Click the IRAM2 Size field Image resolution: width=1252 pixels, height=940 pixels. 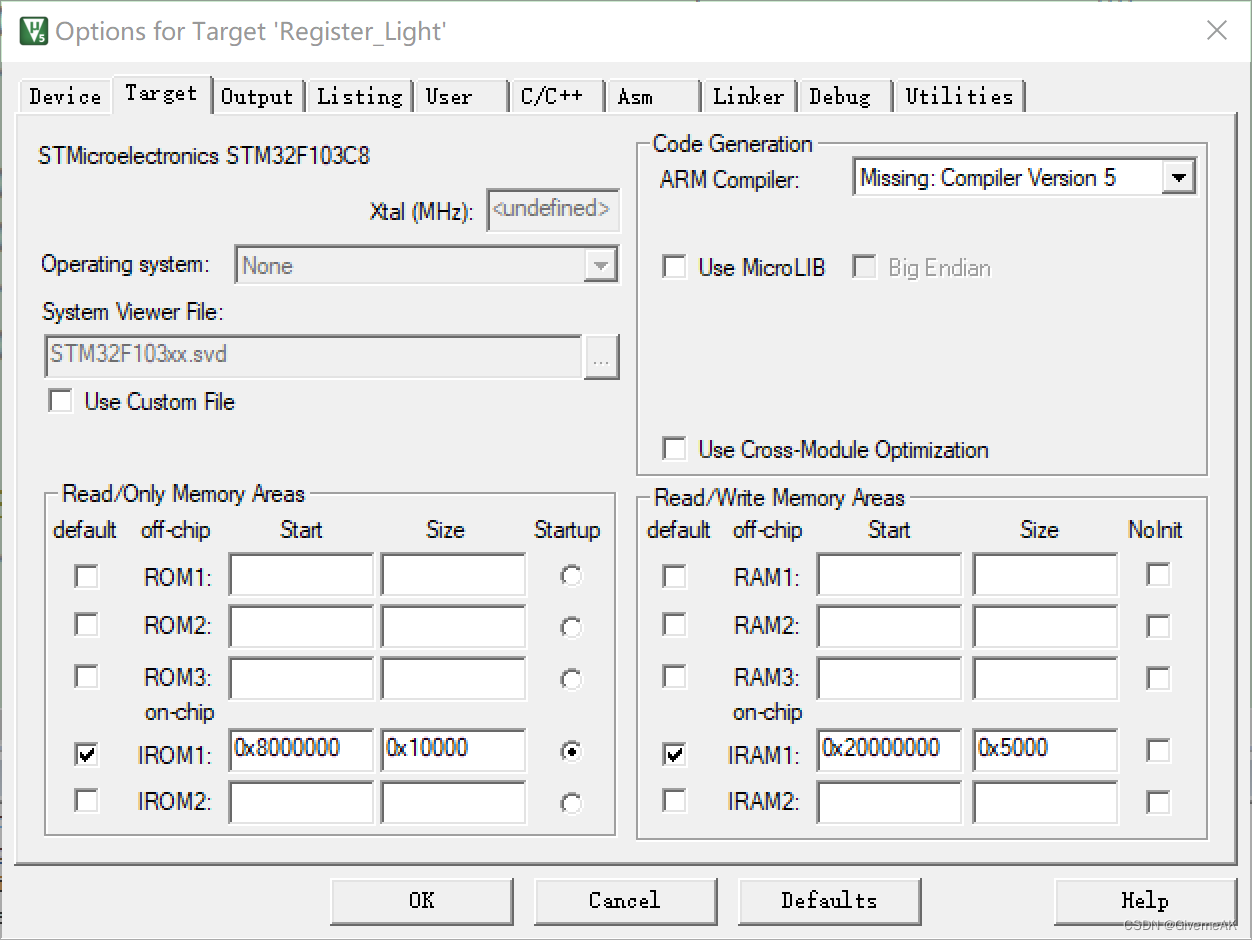point(1045,802)
